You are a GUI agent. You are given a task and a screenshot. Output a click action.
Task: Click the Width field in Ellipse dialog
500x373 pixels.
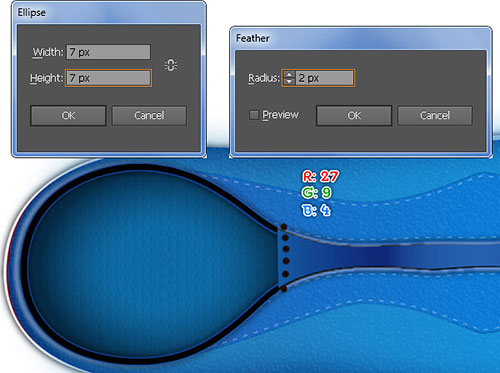[108, 52]
